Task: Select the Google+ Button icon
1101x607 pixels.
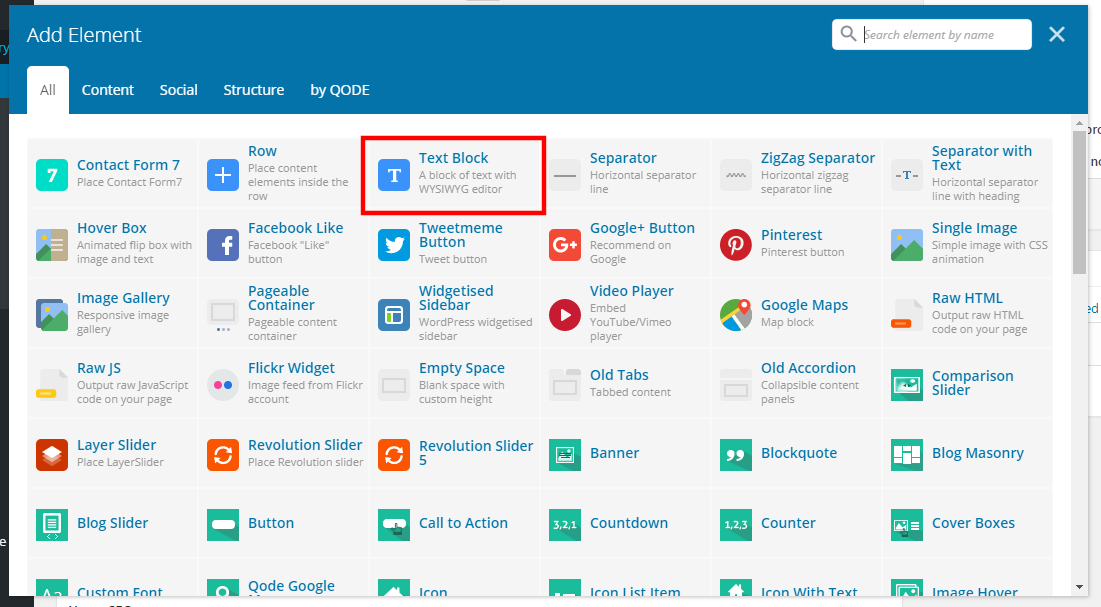Action: 565,244
